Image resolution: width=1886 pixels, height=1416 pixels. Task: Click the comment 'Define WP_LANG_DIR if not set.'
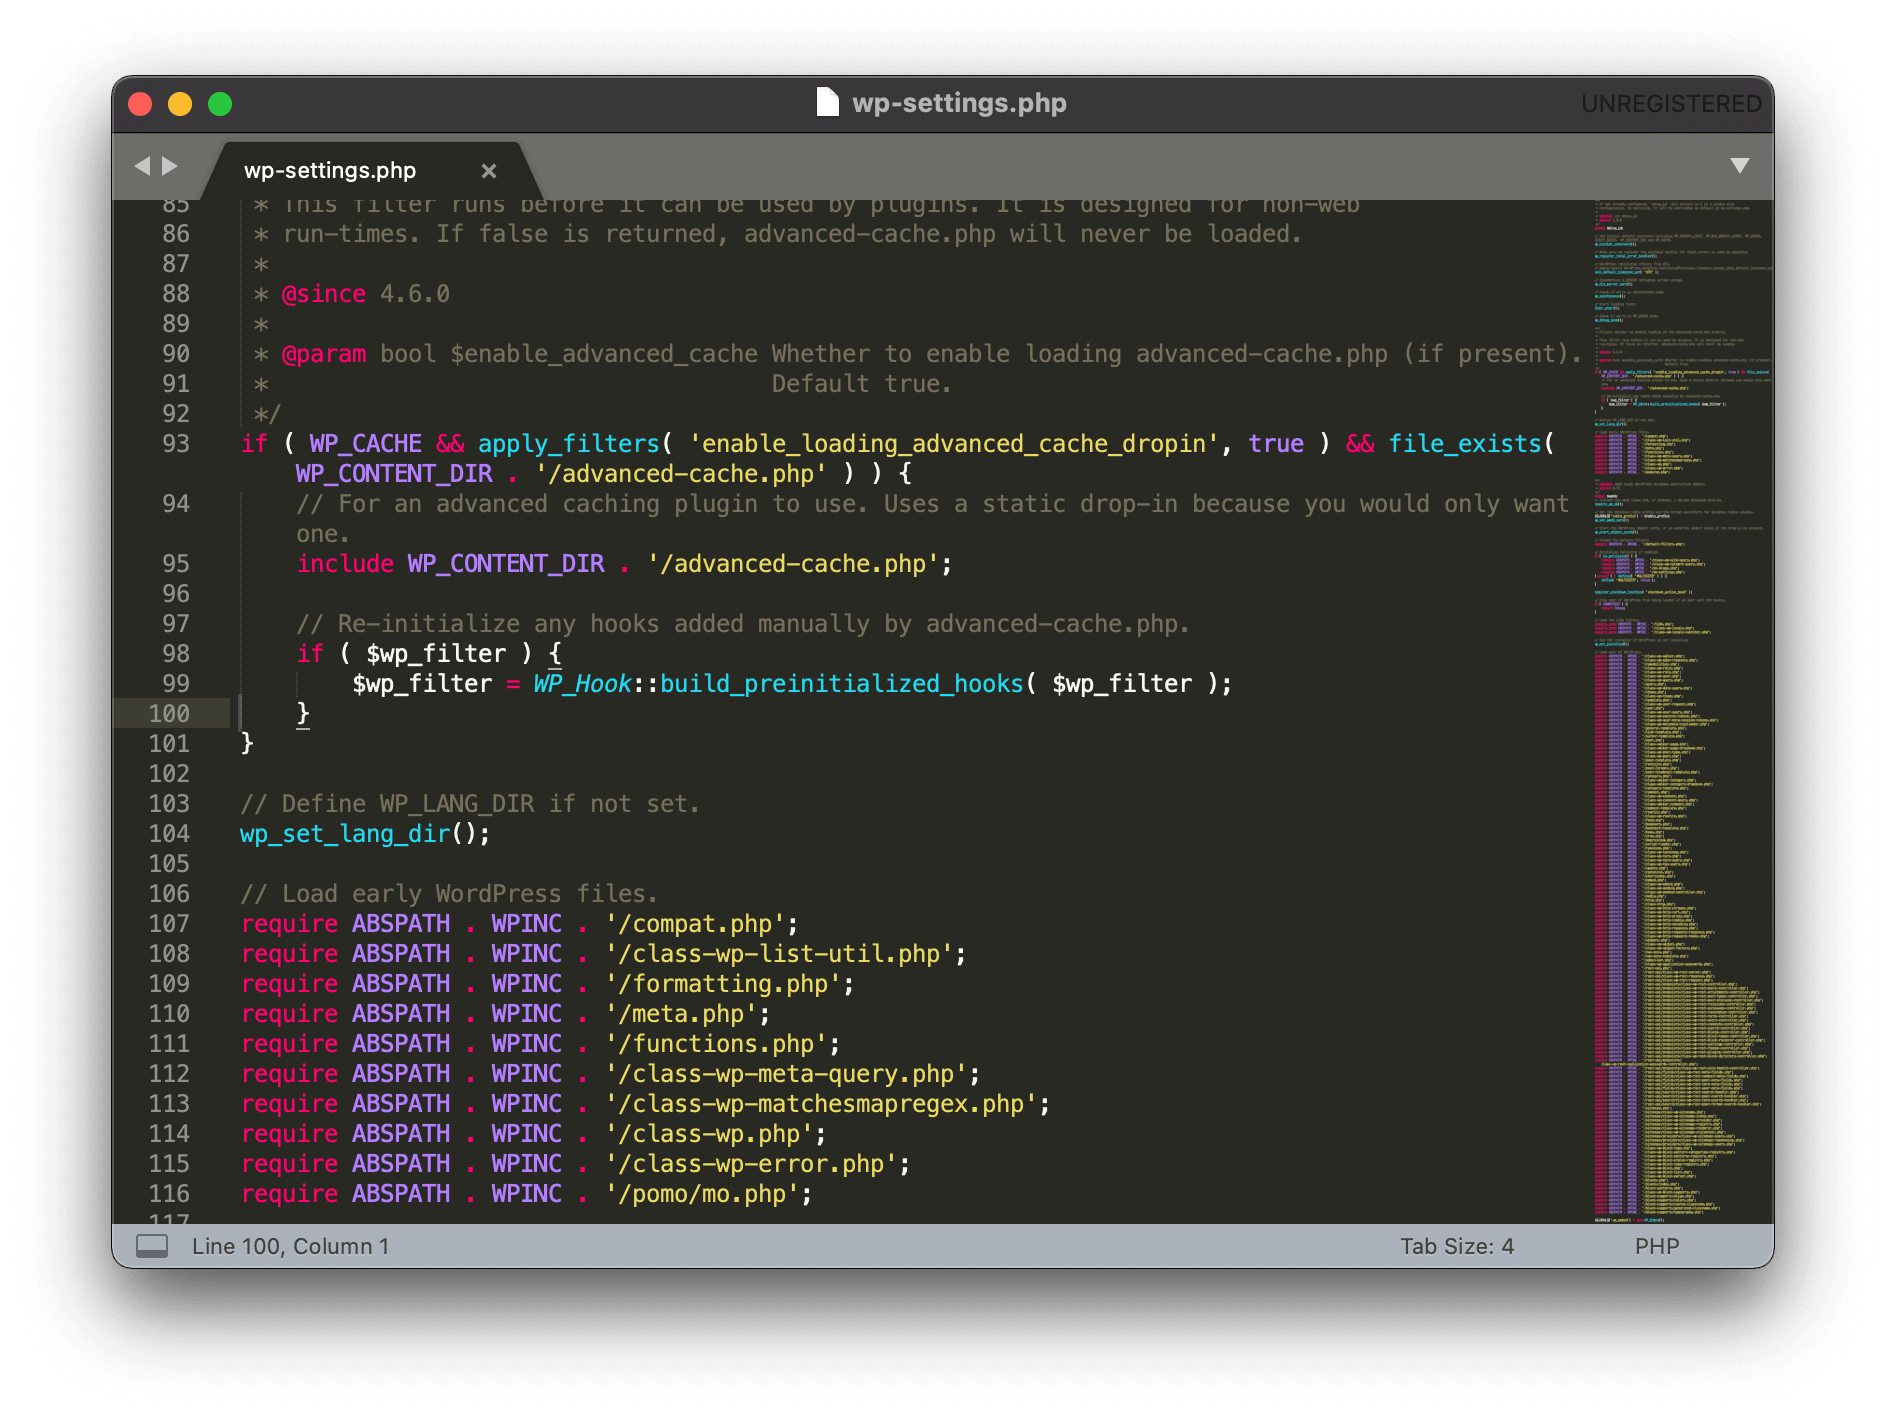(470, 804)
